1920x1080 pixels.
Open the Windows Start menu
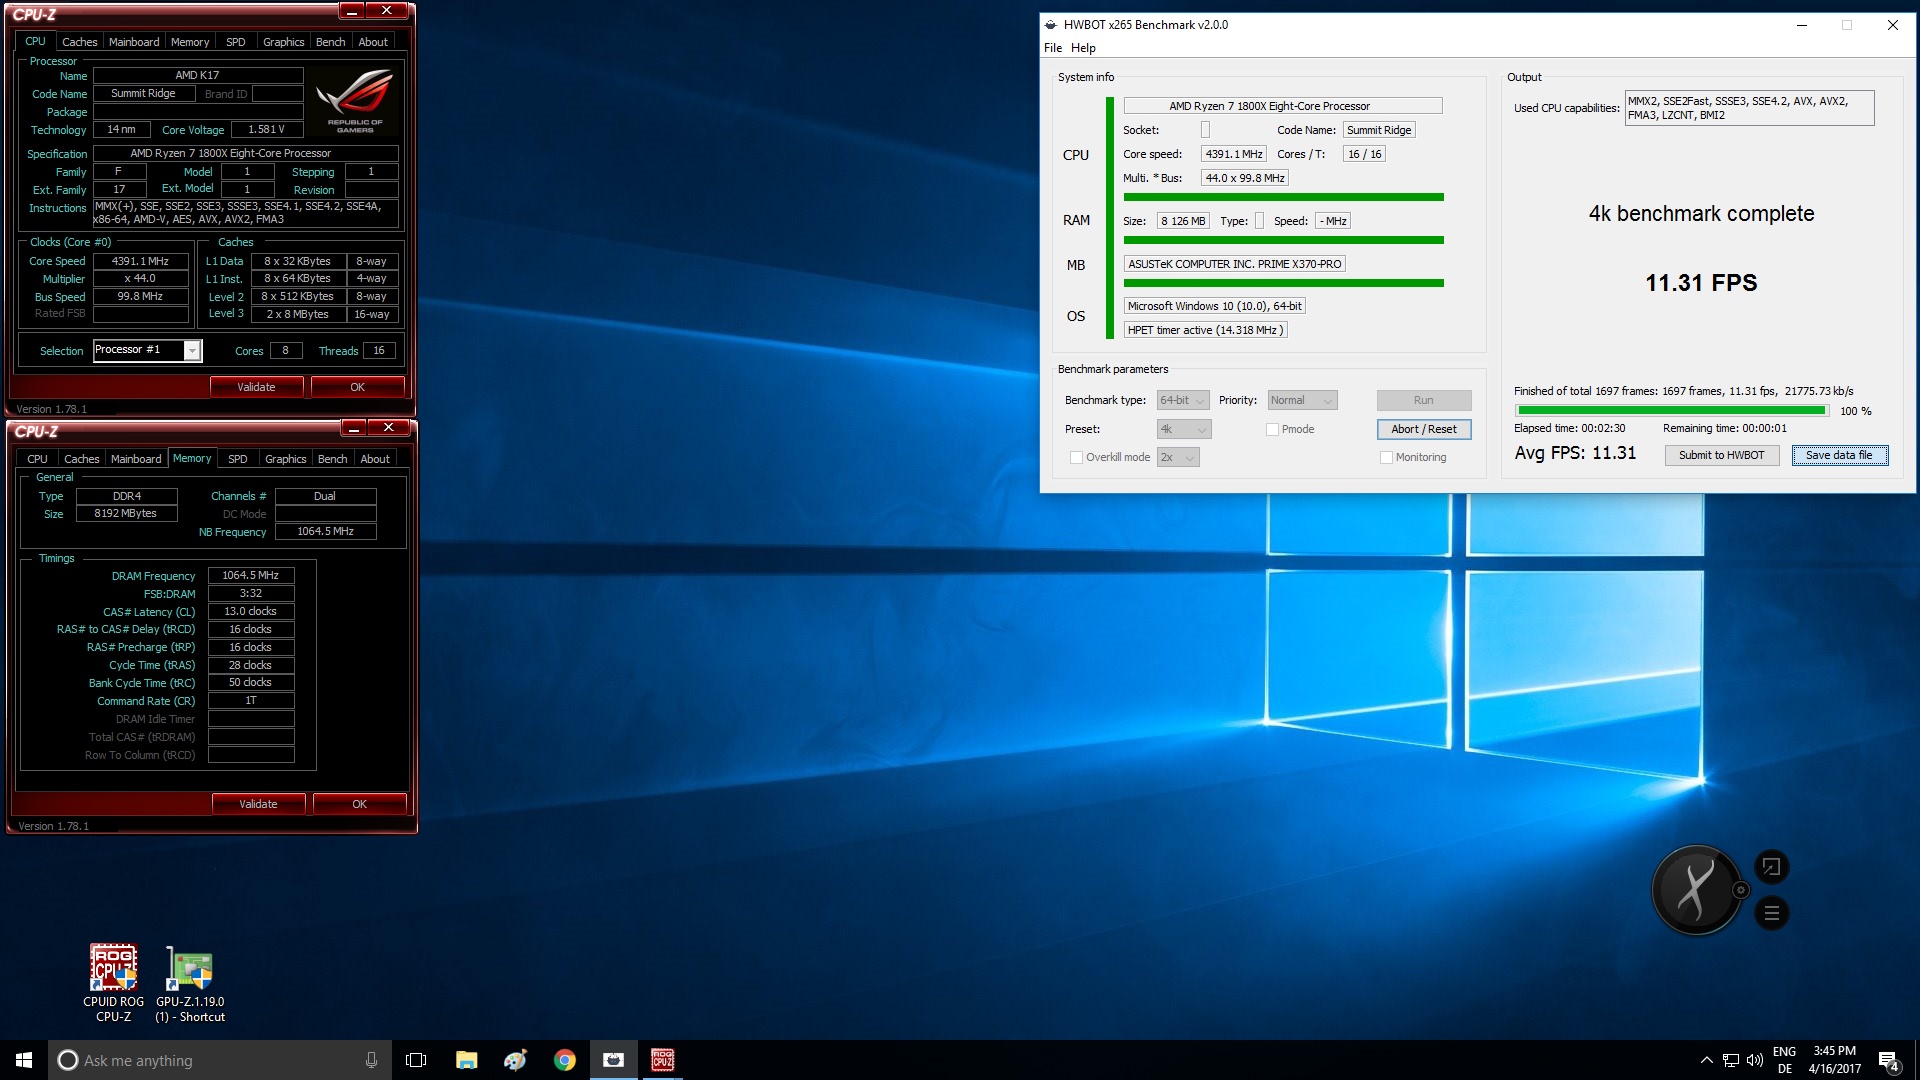24,1060
